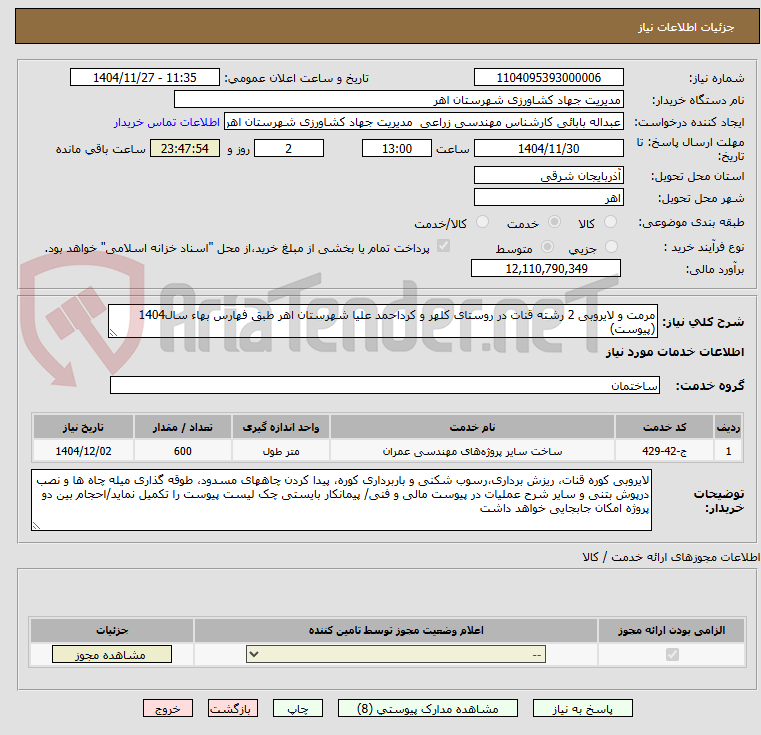Select the کالا radio button
Screen dimensions: 761x735
coord(610,222)
